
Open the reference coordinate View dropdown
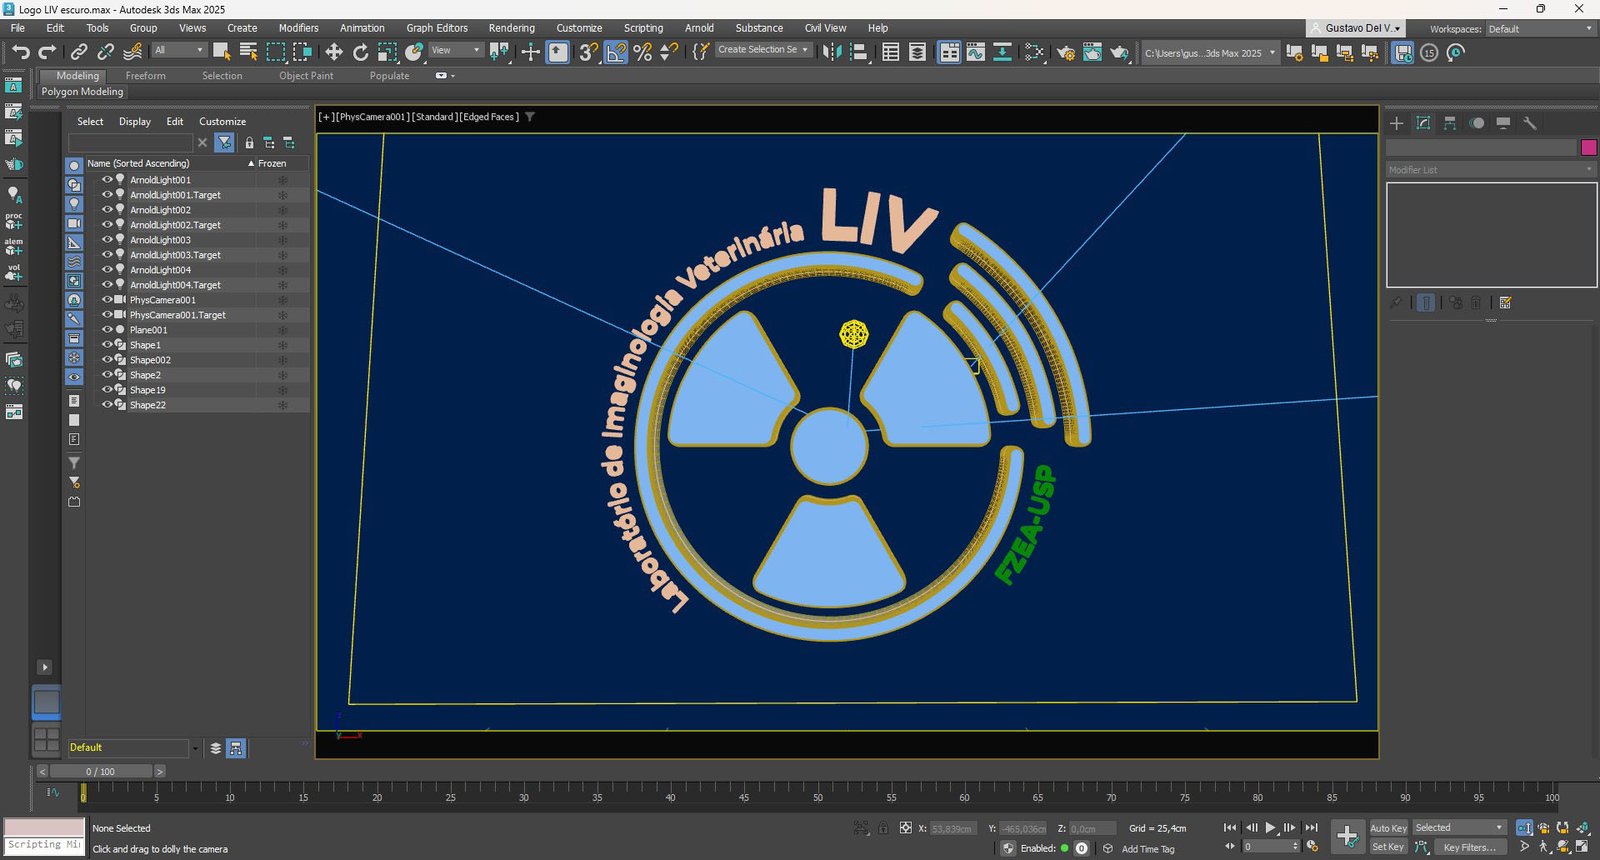(456, 50)
